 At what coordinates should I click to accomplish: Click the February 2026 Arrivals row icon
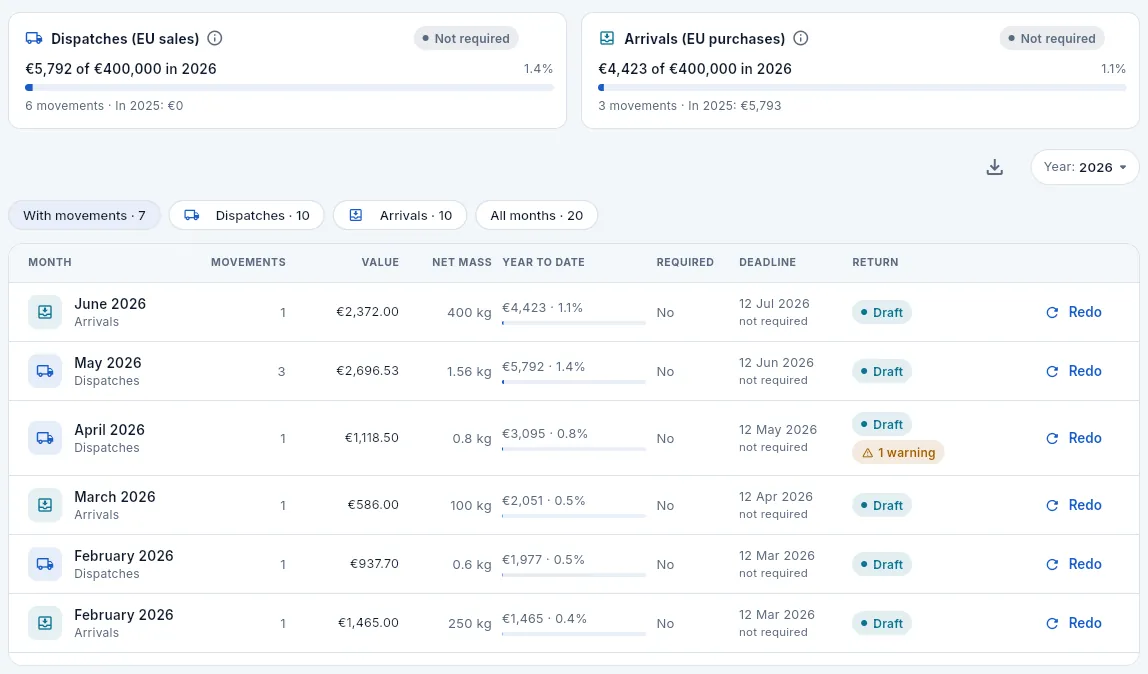point(45,624)
